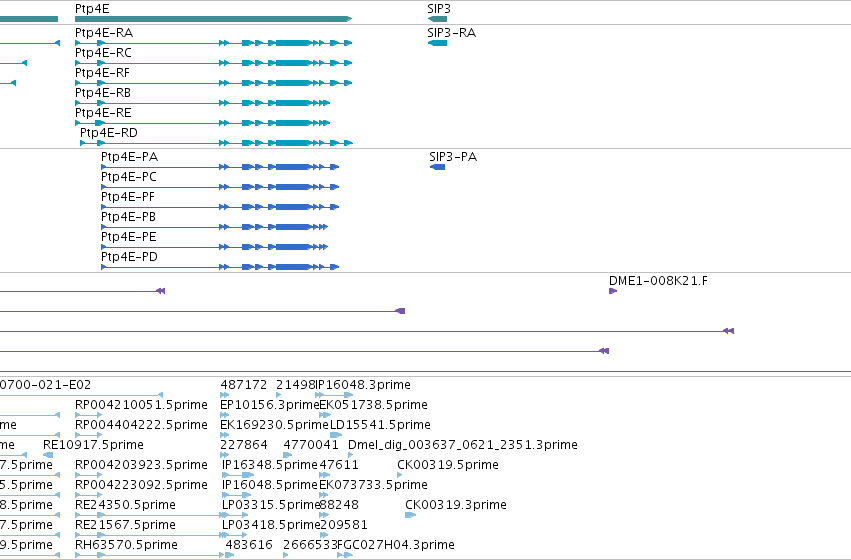Pick protein label Ptp4E-PC
The image size is (851, 560).
tap(129, 177)
